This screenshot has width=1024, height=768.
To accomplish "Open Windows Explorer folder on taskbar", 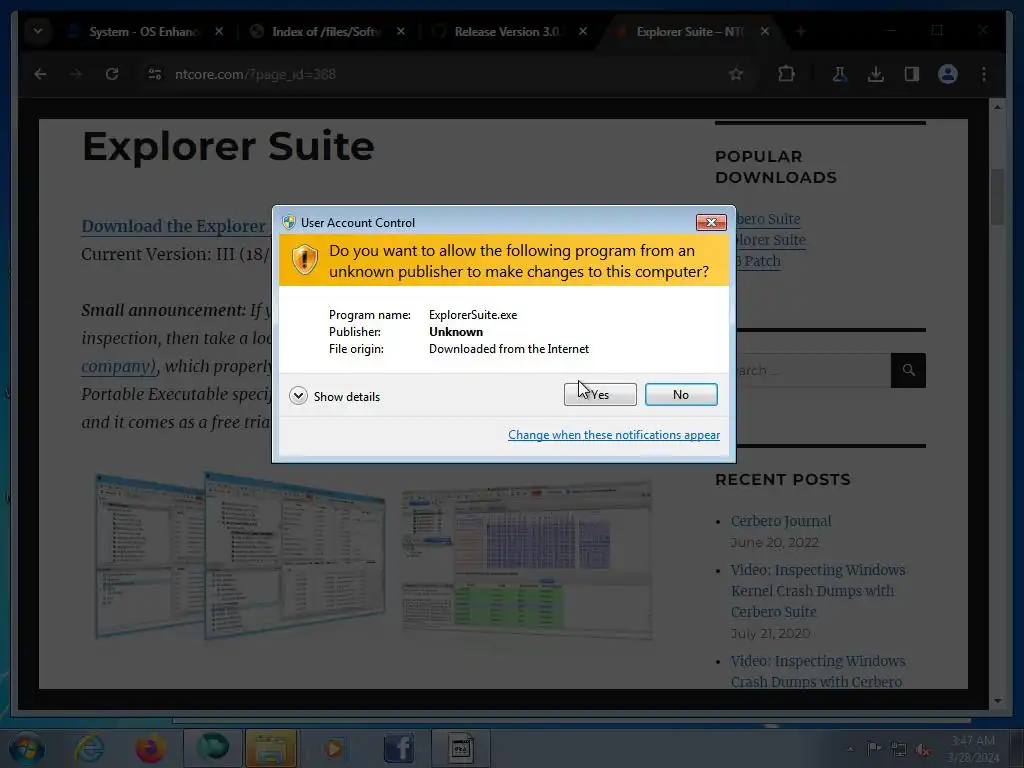I will 271,748.
